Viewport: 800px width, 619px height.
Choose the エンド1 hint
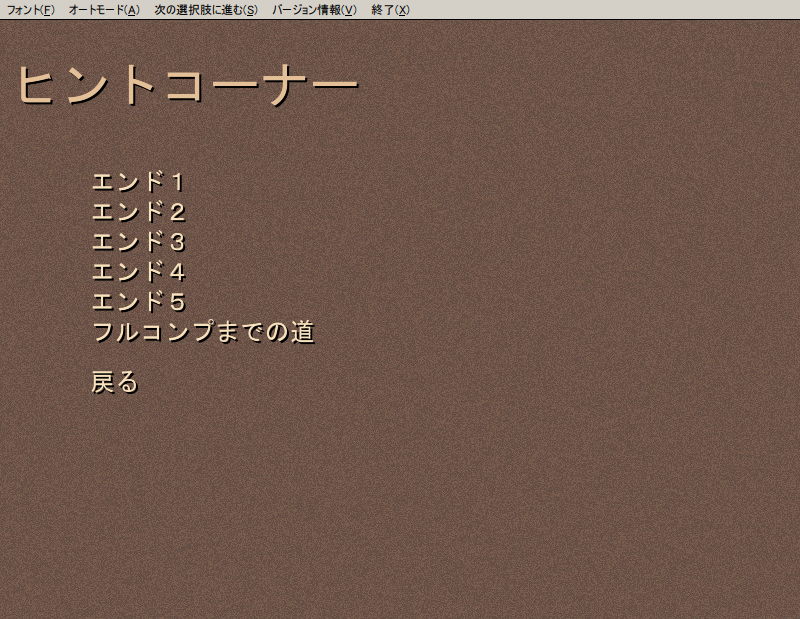tap(138, 182)
